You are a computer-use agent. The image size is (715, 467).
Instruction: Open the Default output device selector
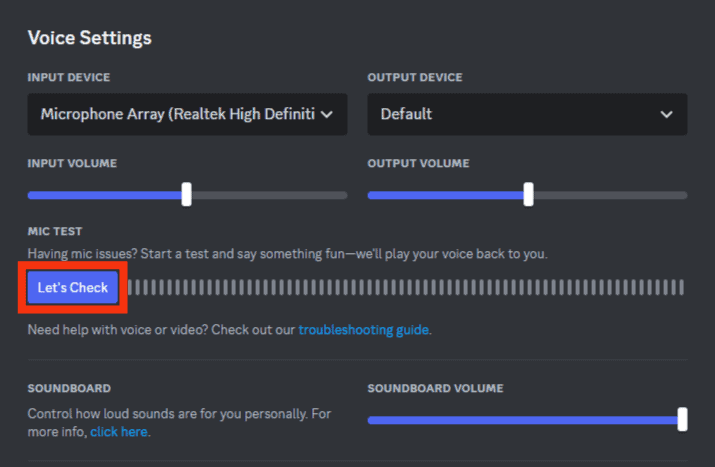528,114
